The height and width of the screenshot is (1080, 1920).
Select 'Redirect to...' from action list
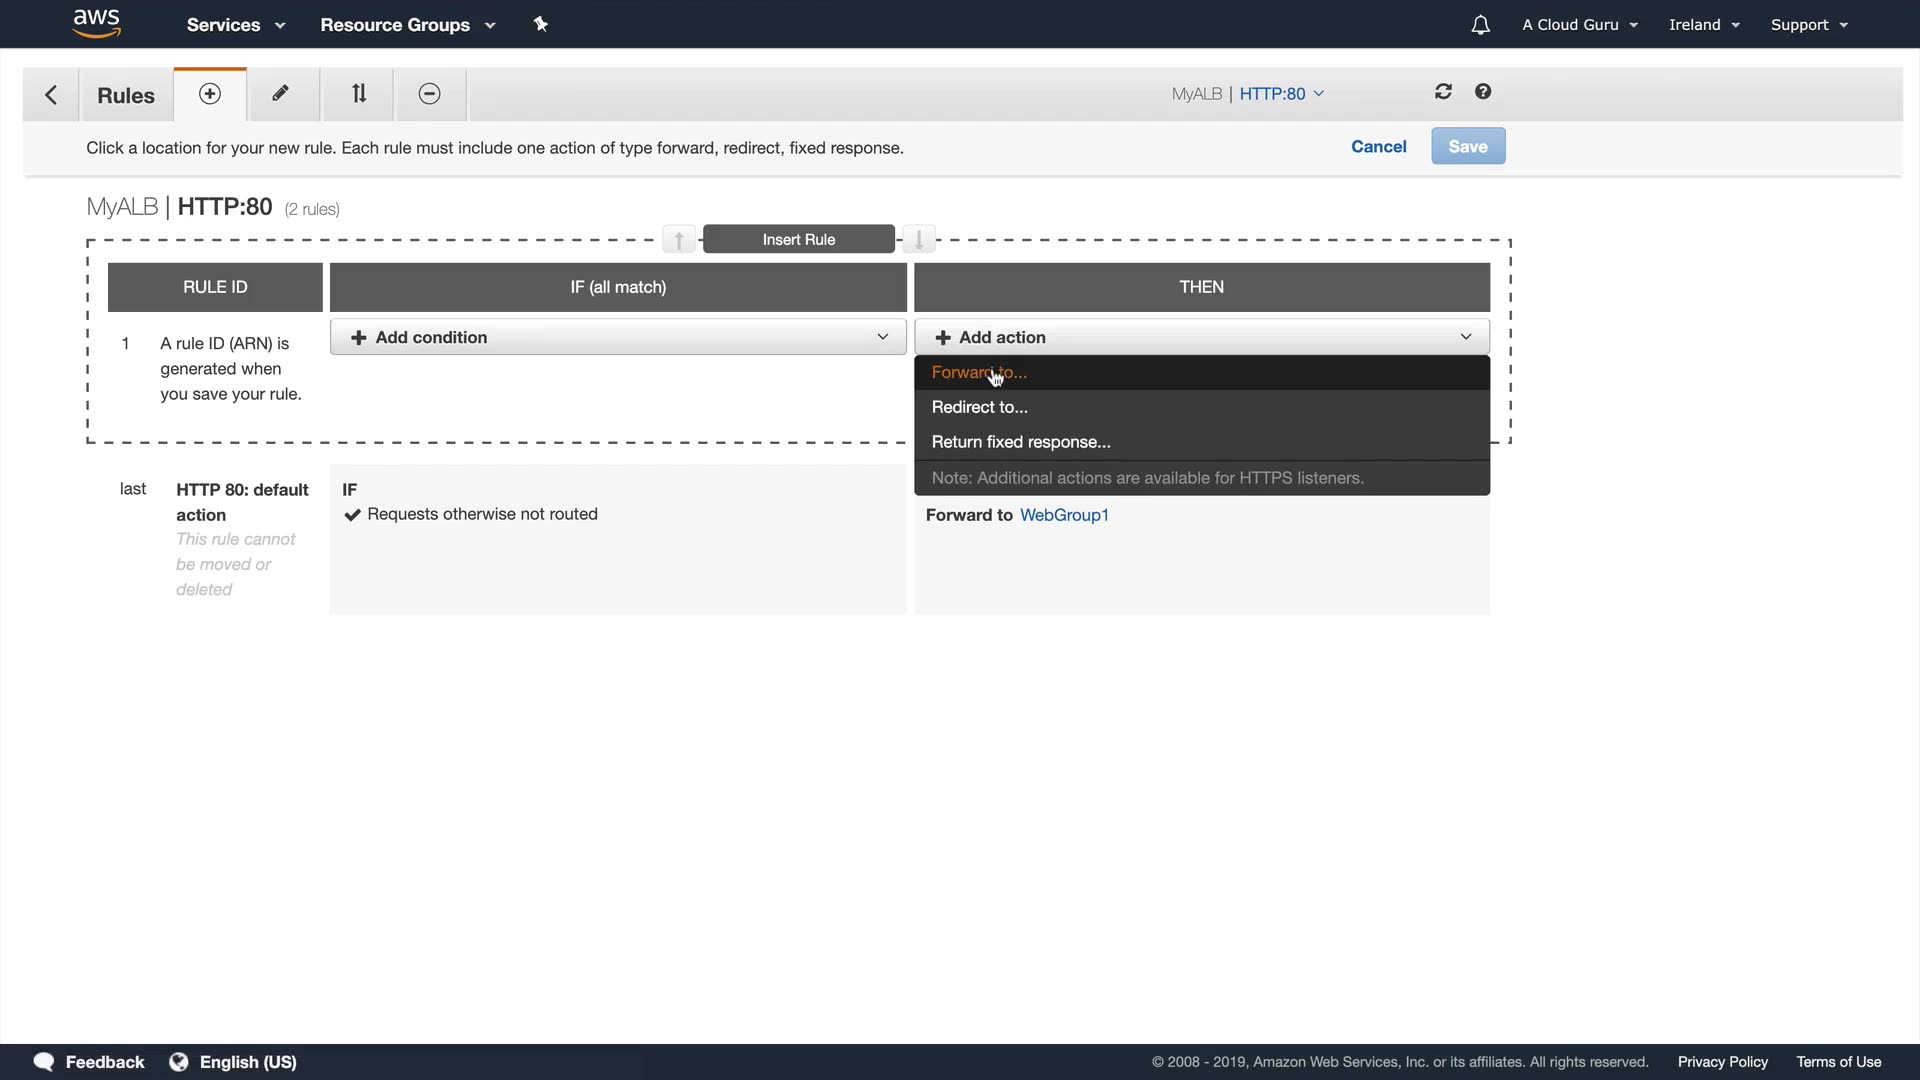(x=979, y=407)
